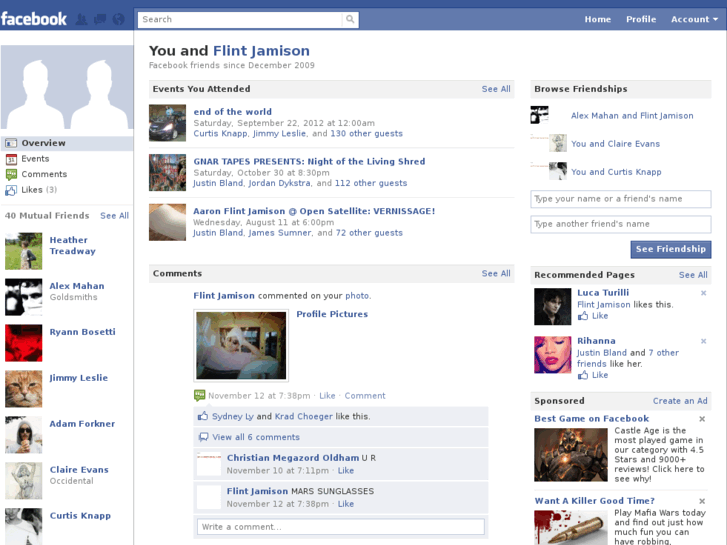
Task: Select Likes (3) in the left sidebar
Action: tap(67, 190)
